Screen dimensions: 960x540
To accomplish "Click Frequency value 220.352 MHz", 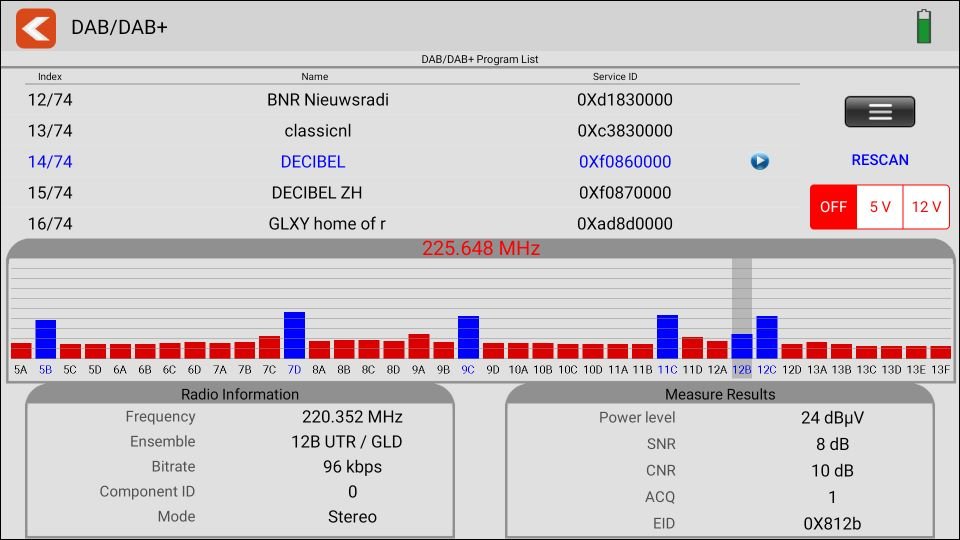I will pos(352,417).
